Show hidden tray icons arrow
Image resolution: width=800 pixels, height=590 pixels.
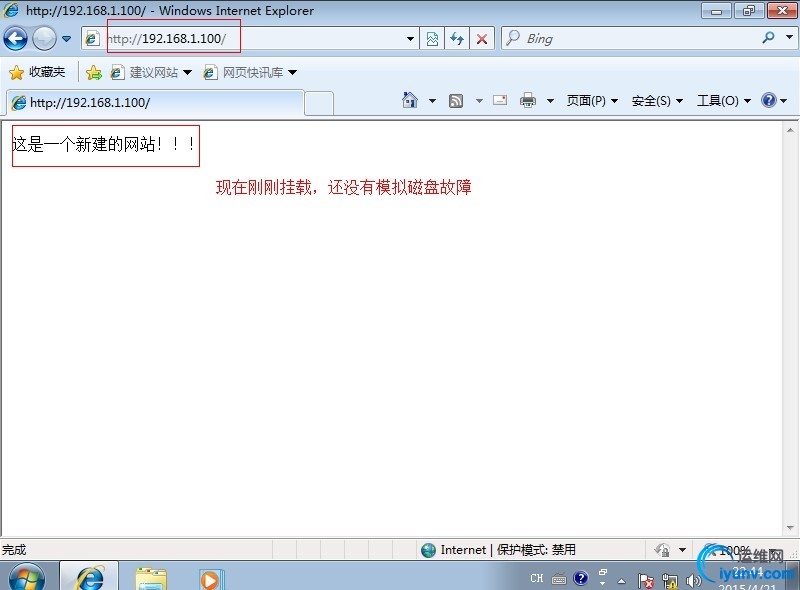click(x=621, y=580)
